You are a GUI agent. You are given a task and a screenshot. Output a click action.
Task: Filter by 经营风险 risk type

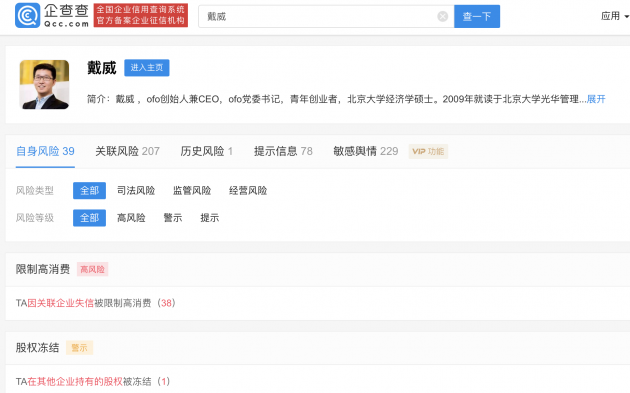click(248, 190)
